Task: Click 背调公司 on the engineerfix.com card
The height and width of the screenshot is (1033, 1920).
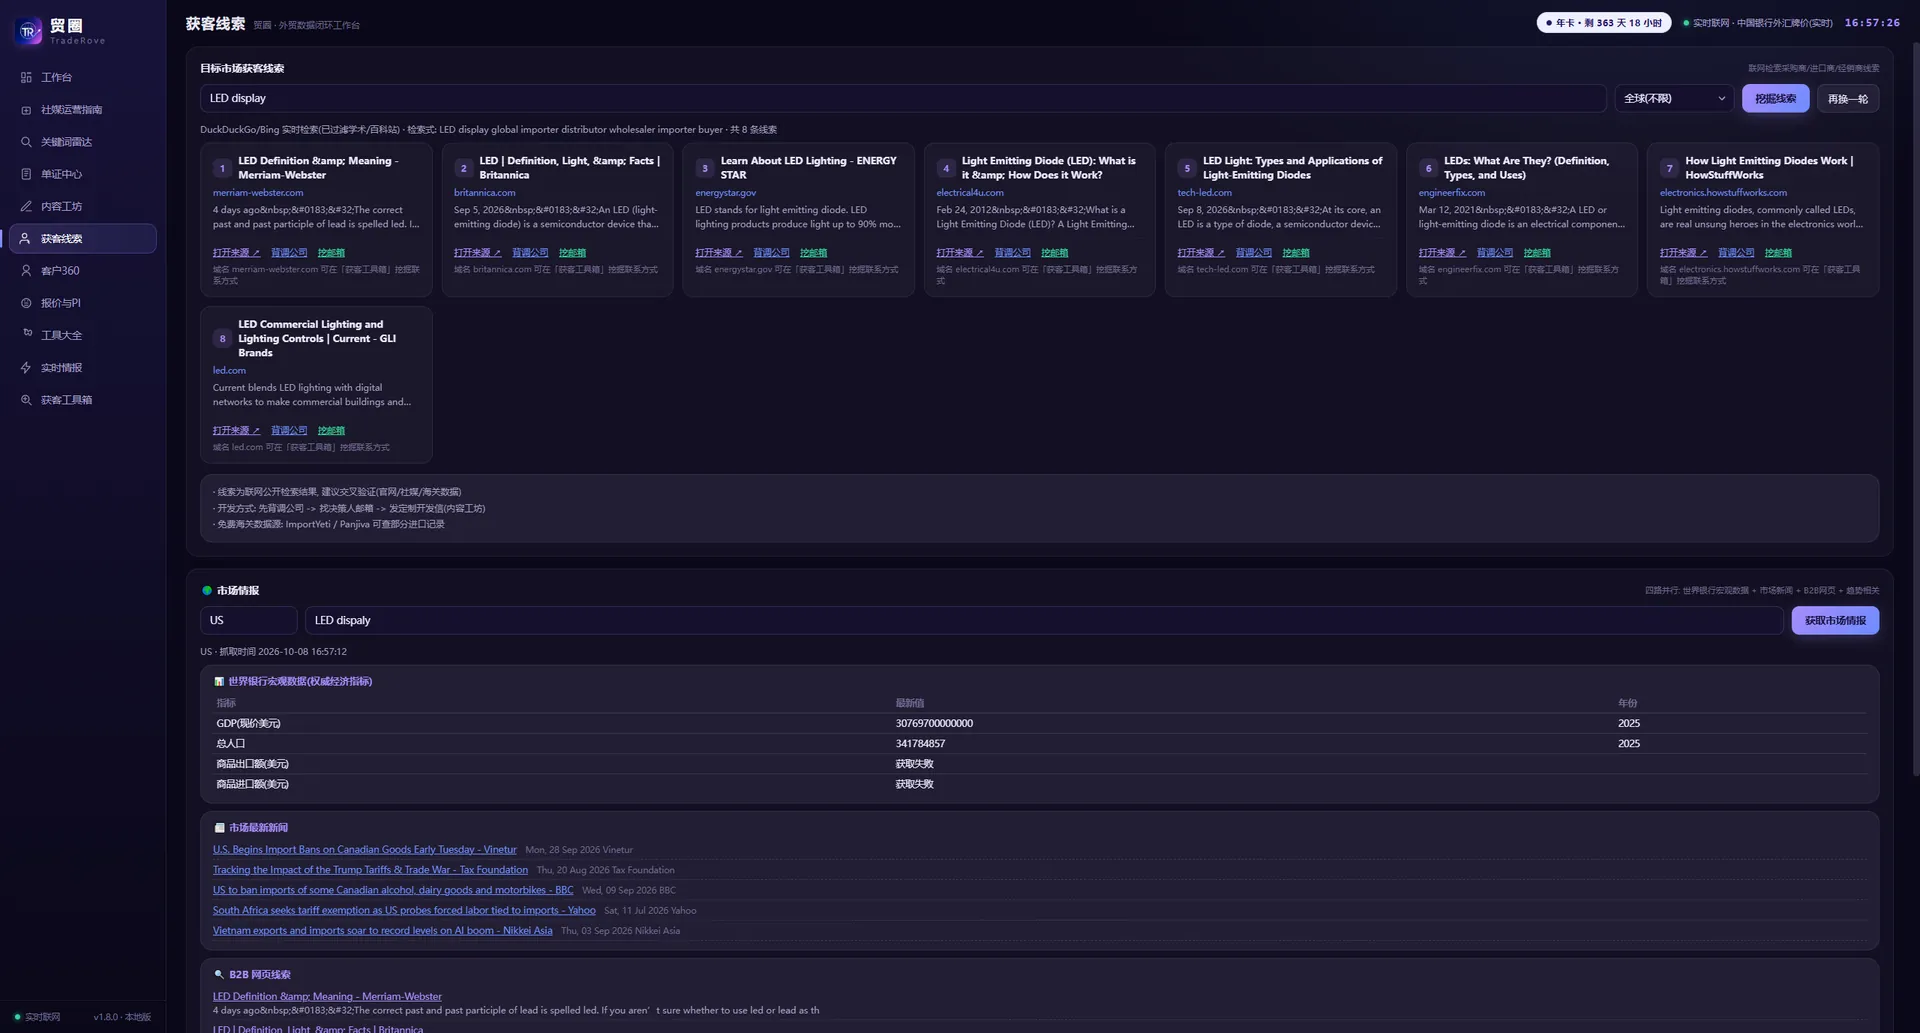Action: (x=1495, y=253)
